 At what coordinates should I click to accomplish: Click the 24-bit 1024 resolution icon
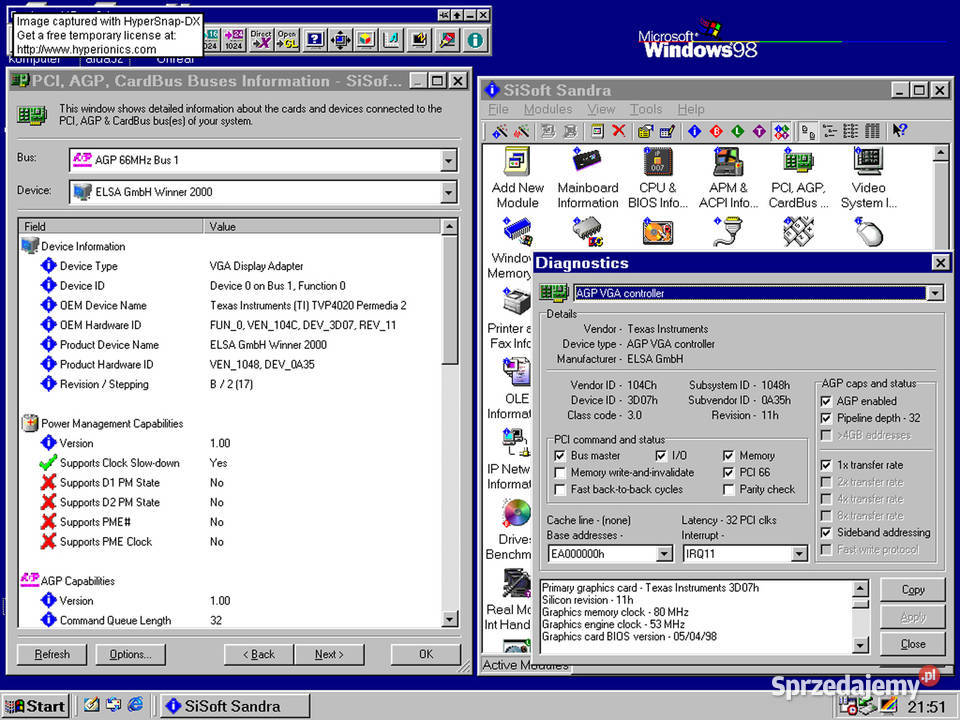[x=233, y=40]
